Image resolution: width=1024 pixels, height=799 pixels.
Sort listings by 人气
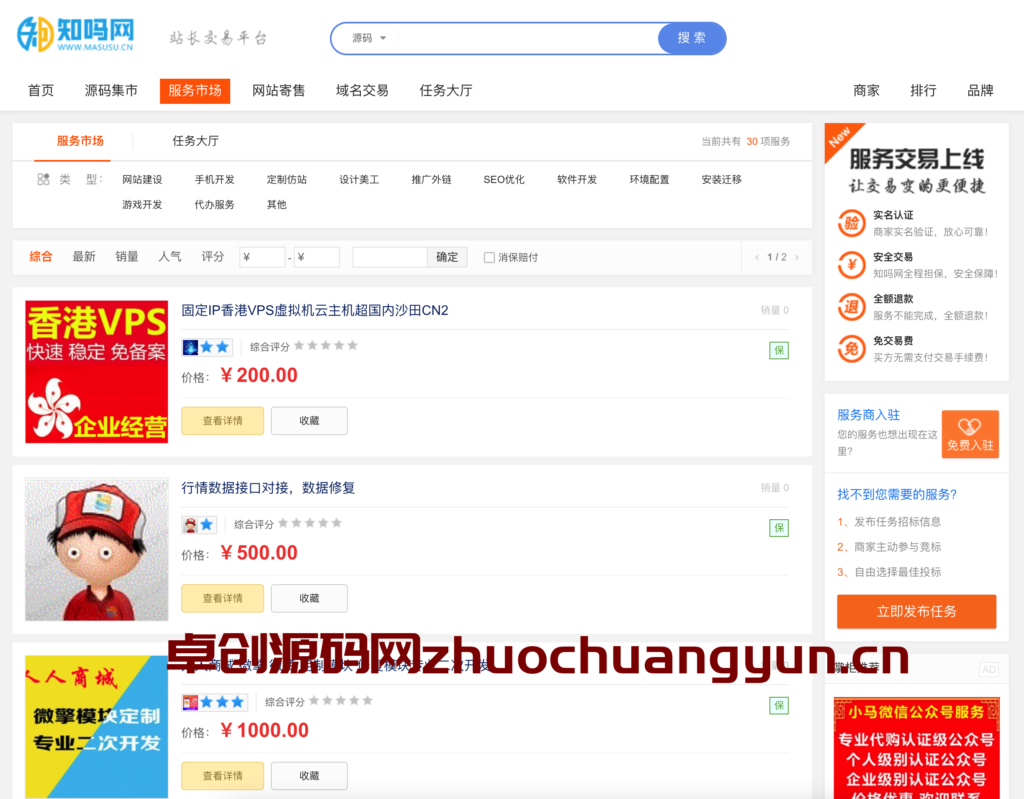(170, 257)
